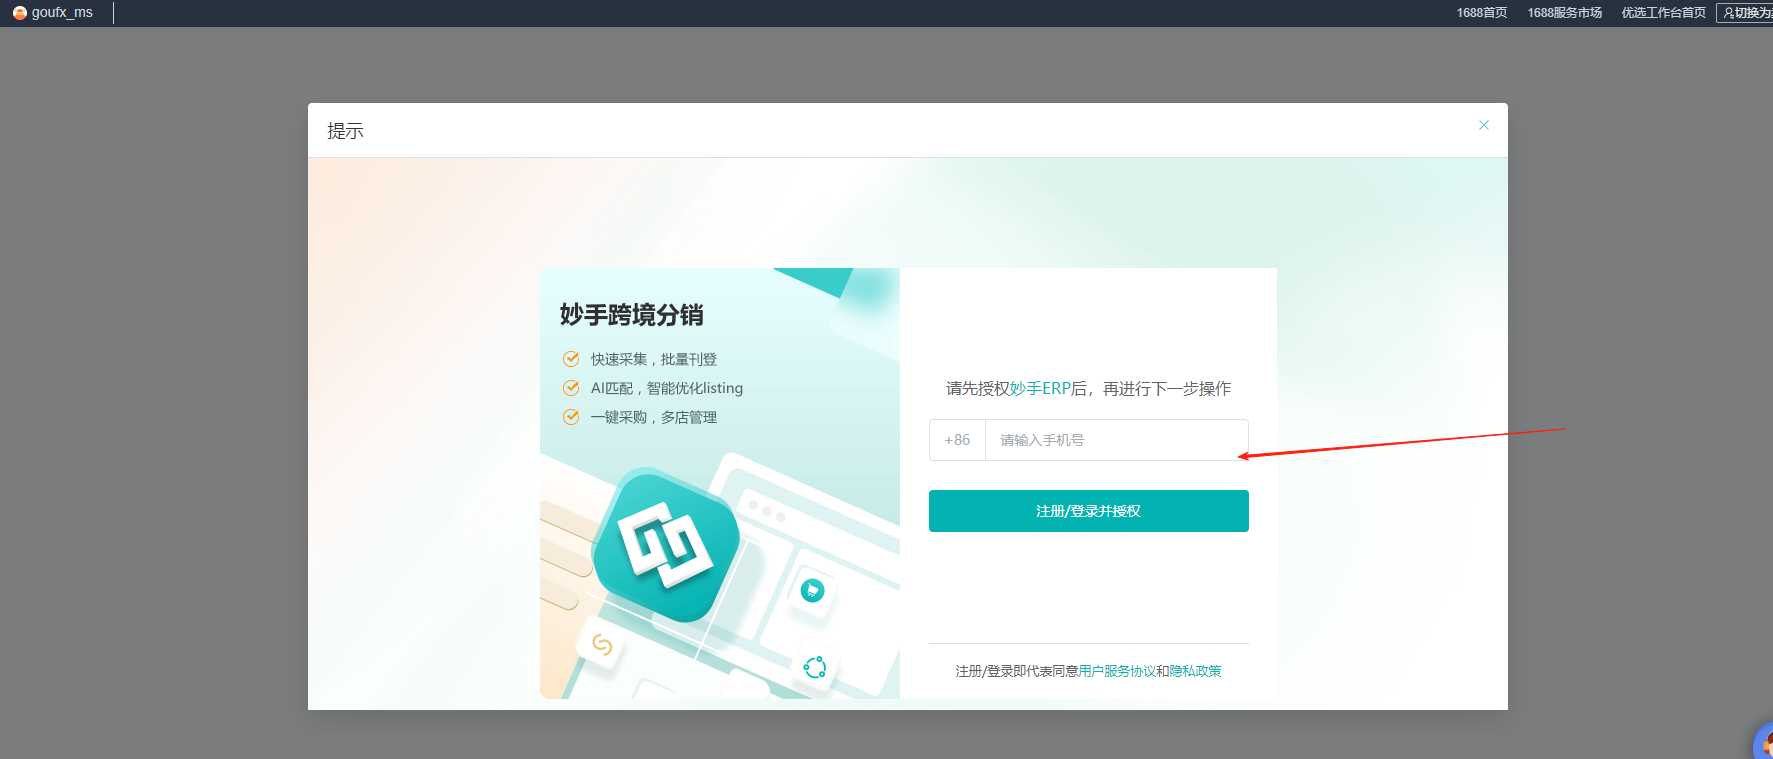
Task: Open the 隐私政策 link
Action: pos(1196,671)
